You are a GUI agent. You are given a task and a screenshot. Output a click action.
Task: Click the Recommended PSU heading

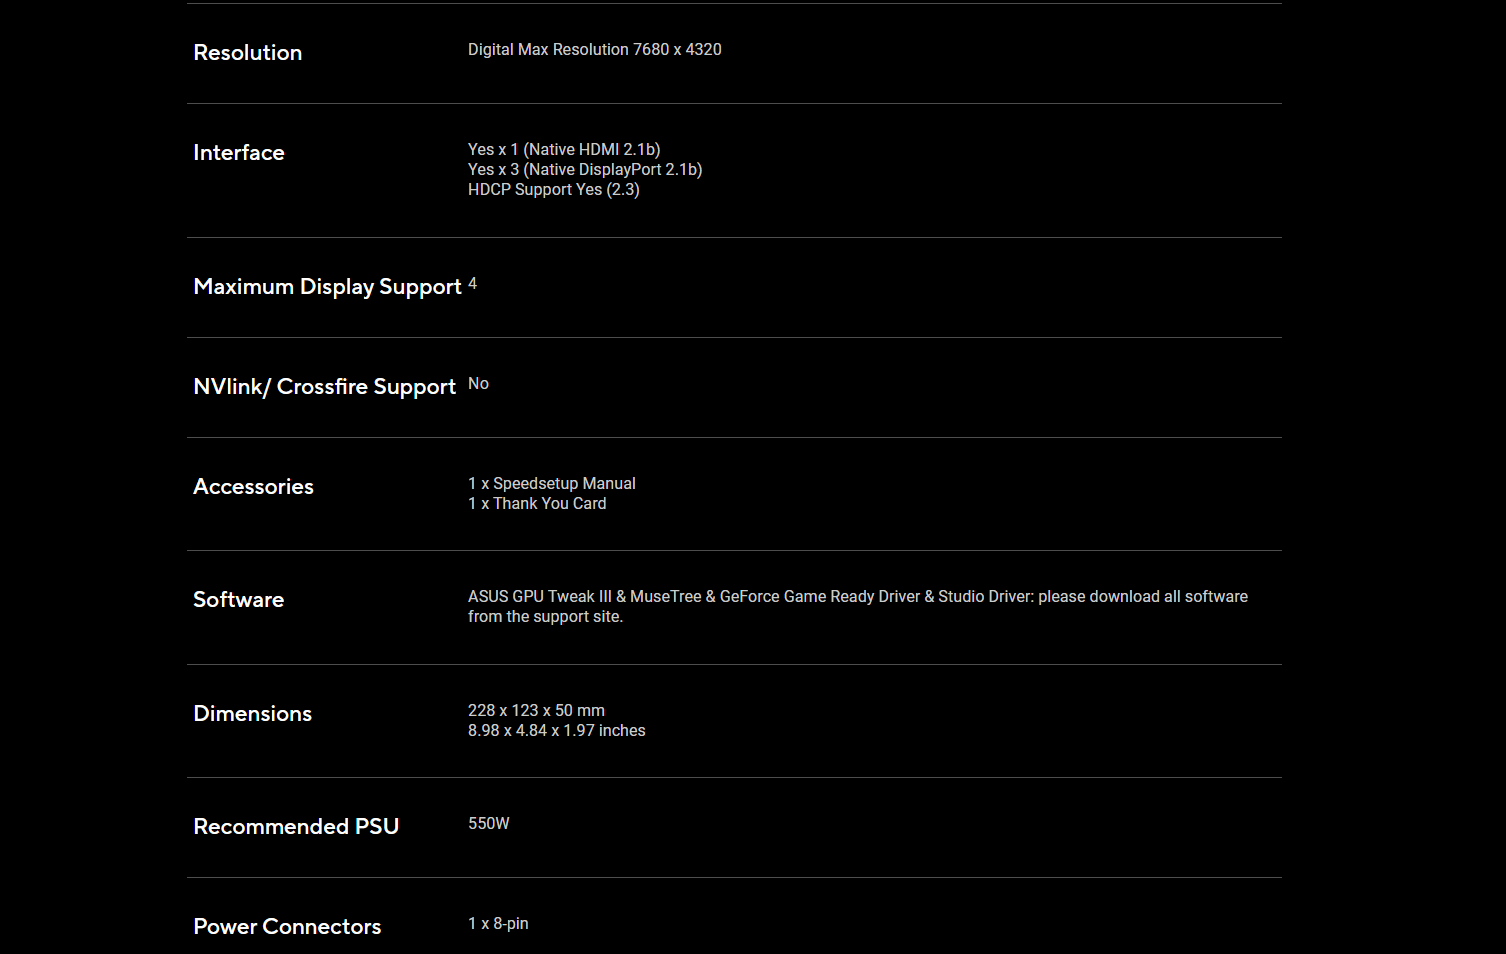coord(296,827)
